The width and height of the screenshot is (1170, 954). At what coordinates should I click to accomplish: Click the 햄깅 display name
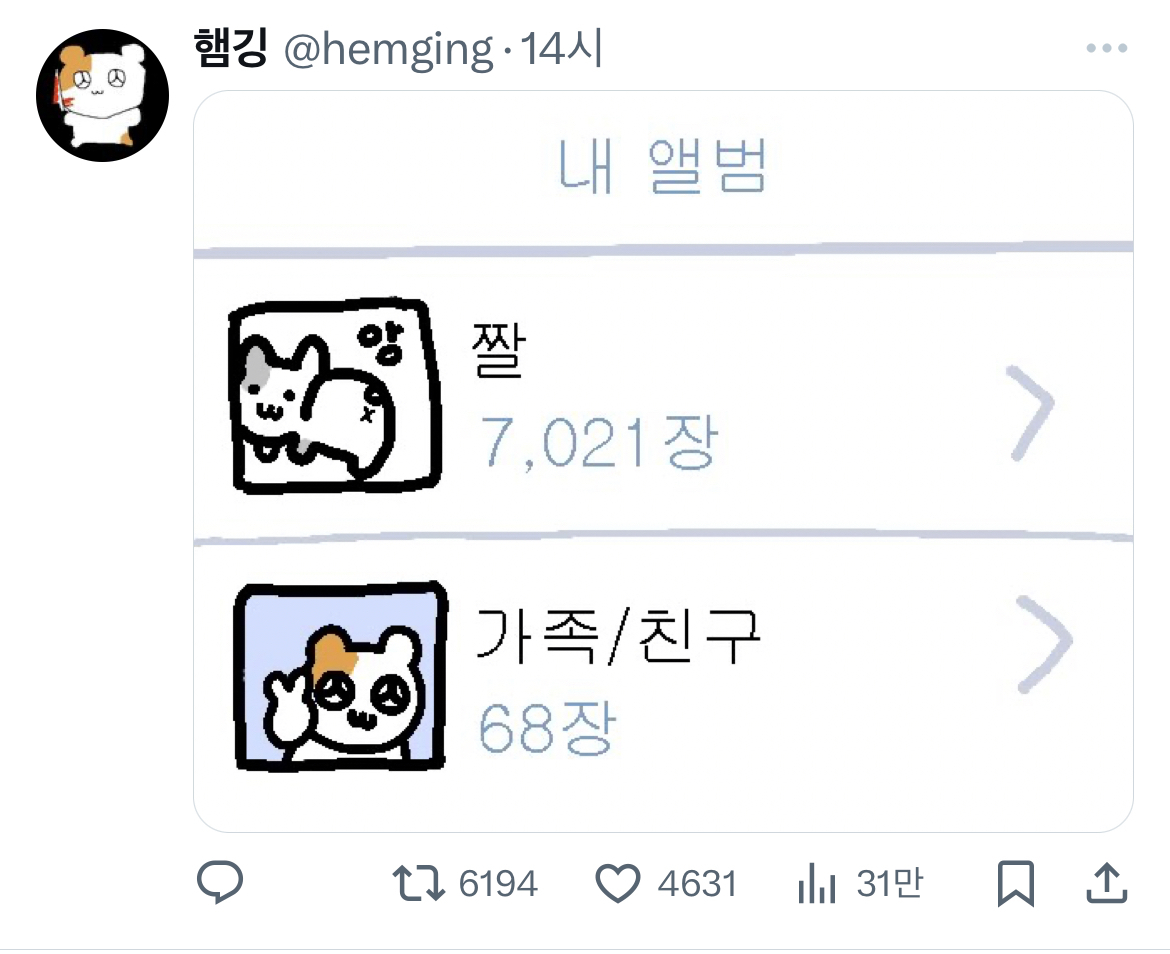point(231,48)
